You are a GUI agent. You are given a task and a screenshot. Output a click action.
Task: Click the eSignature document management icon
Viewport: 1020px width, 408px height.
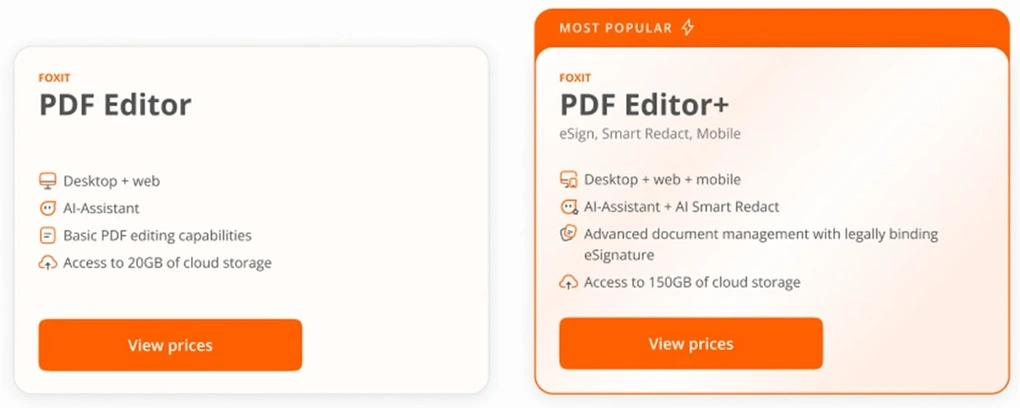click(568, 234)
